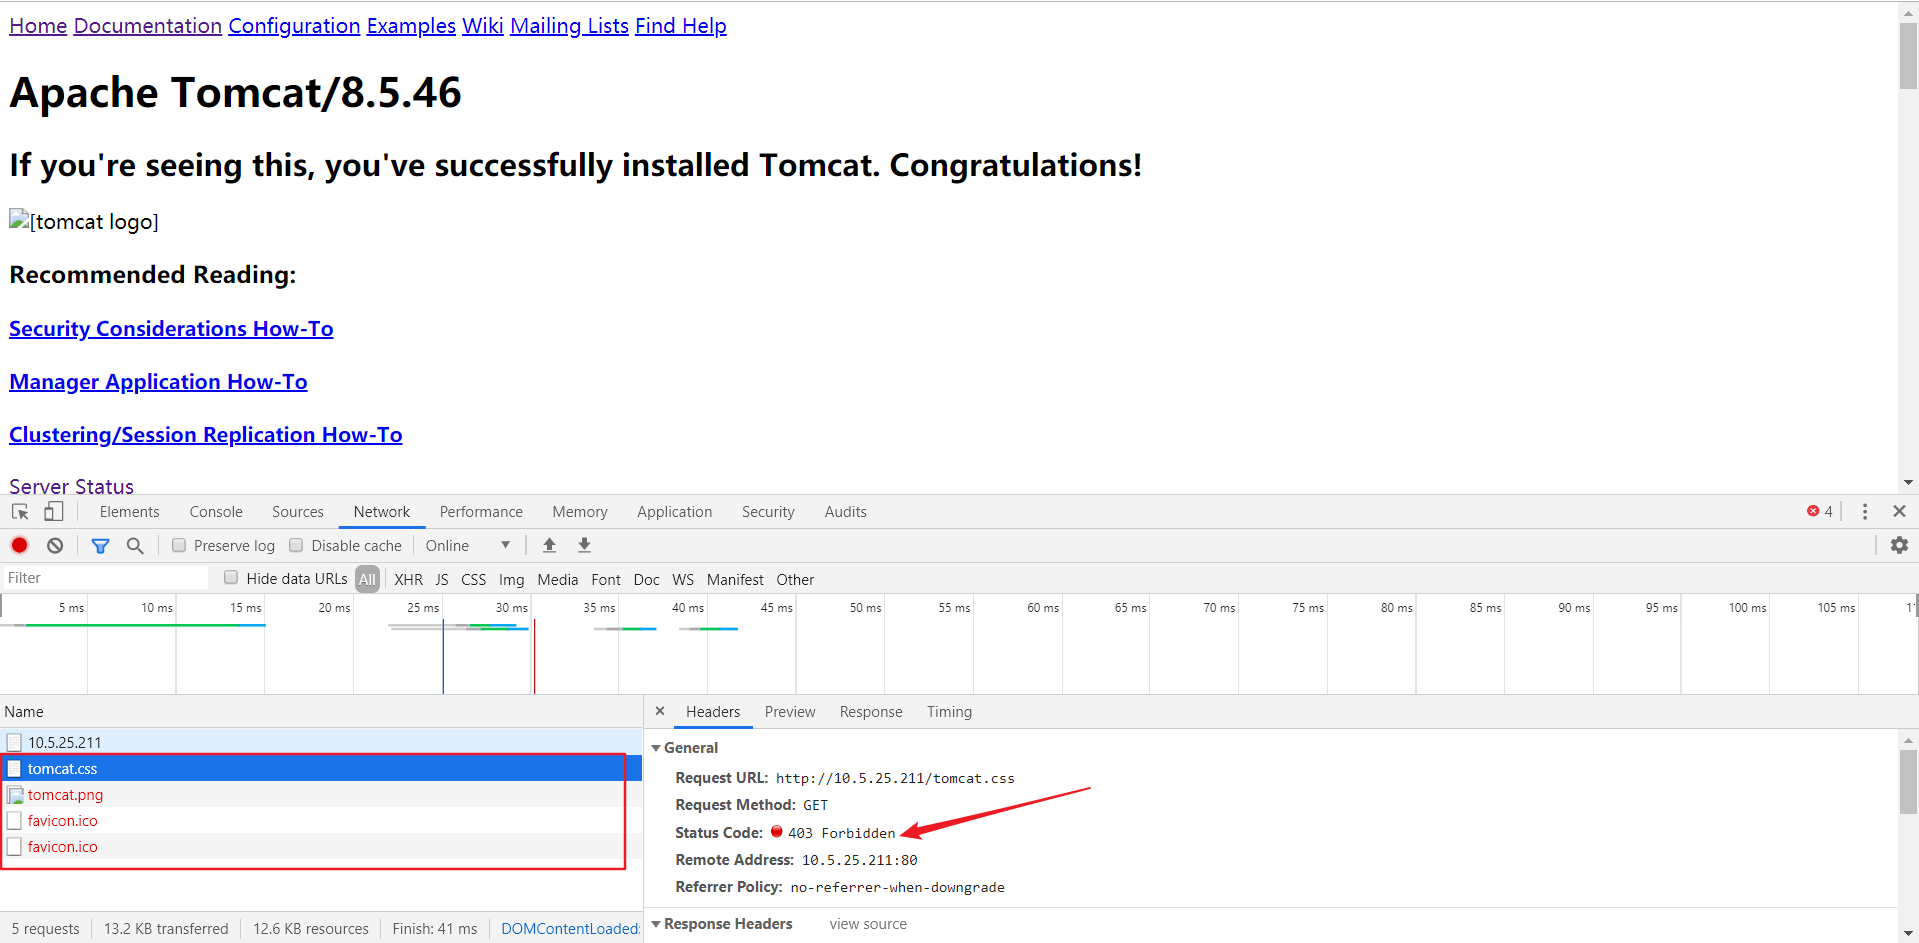
Task: Stop recording network log with red button
Action: click(19, 545)
